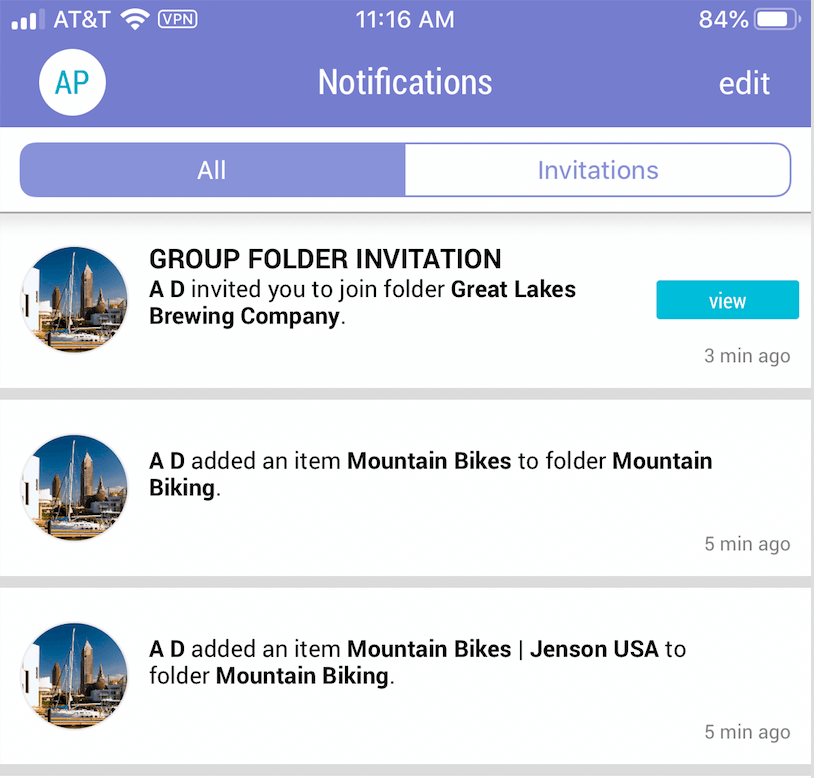Image resolution: width=814 pixels, height=778 pixels.
Task: Tap the bottom notification's sailboat thumbnail
Action: 74,676
